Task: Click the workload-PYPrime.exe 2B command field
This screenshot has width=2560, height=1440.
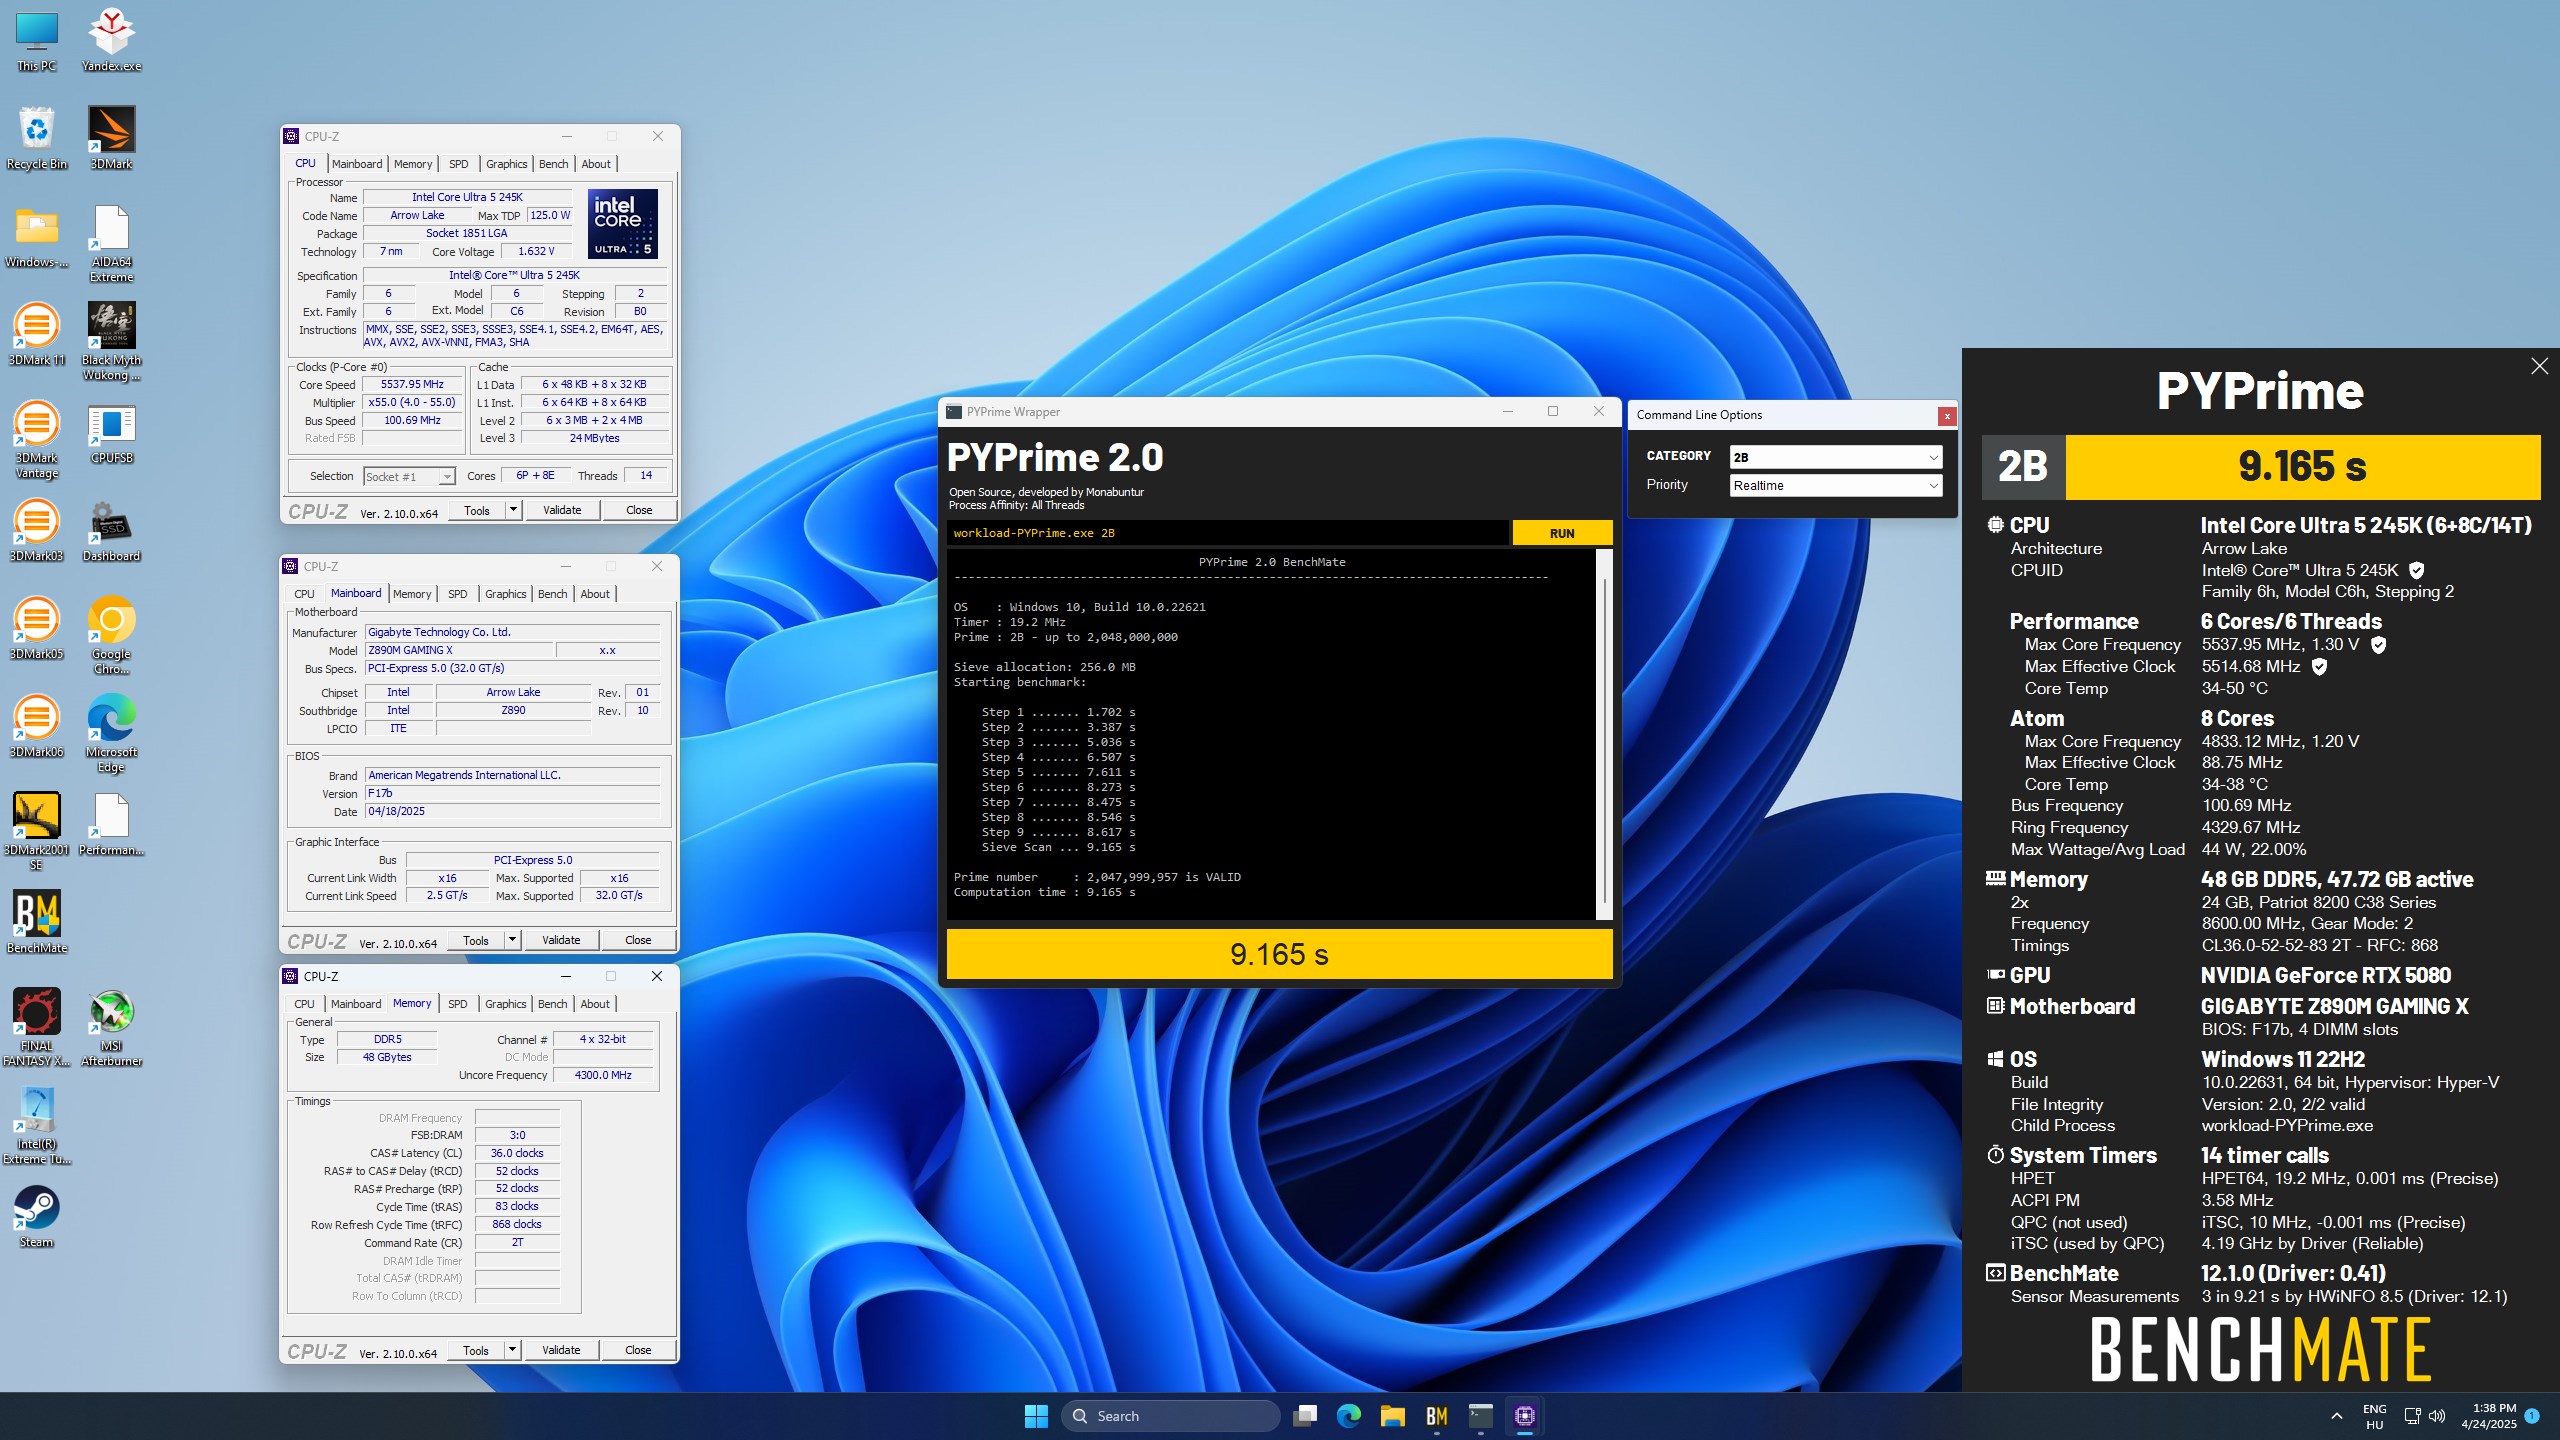Action: click(1228, 533)
